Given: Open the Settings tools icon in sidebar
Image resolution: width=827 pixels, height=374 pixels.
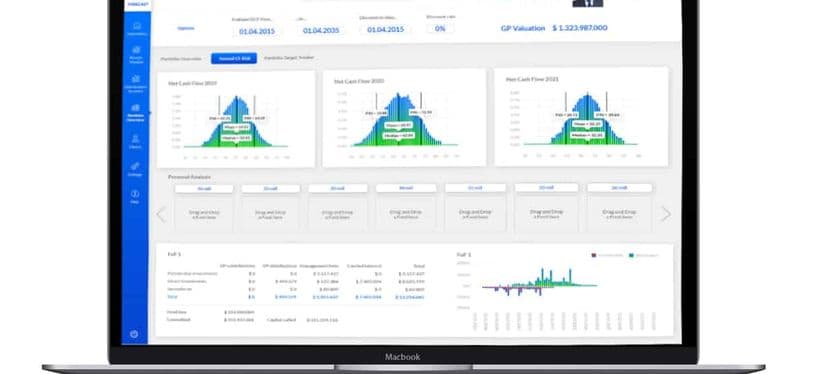Looking at the screenshot, I should point(135,169).
